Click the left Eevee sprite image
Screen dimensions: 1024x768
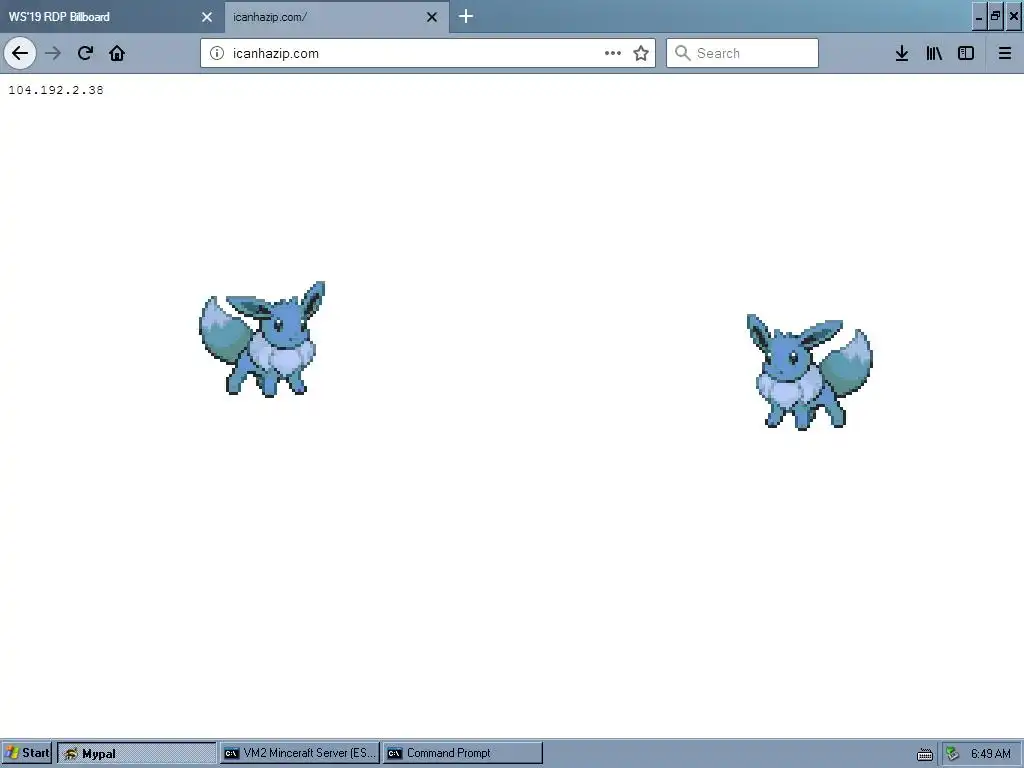pyautogui.click(x=263, y=339)
